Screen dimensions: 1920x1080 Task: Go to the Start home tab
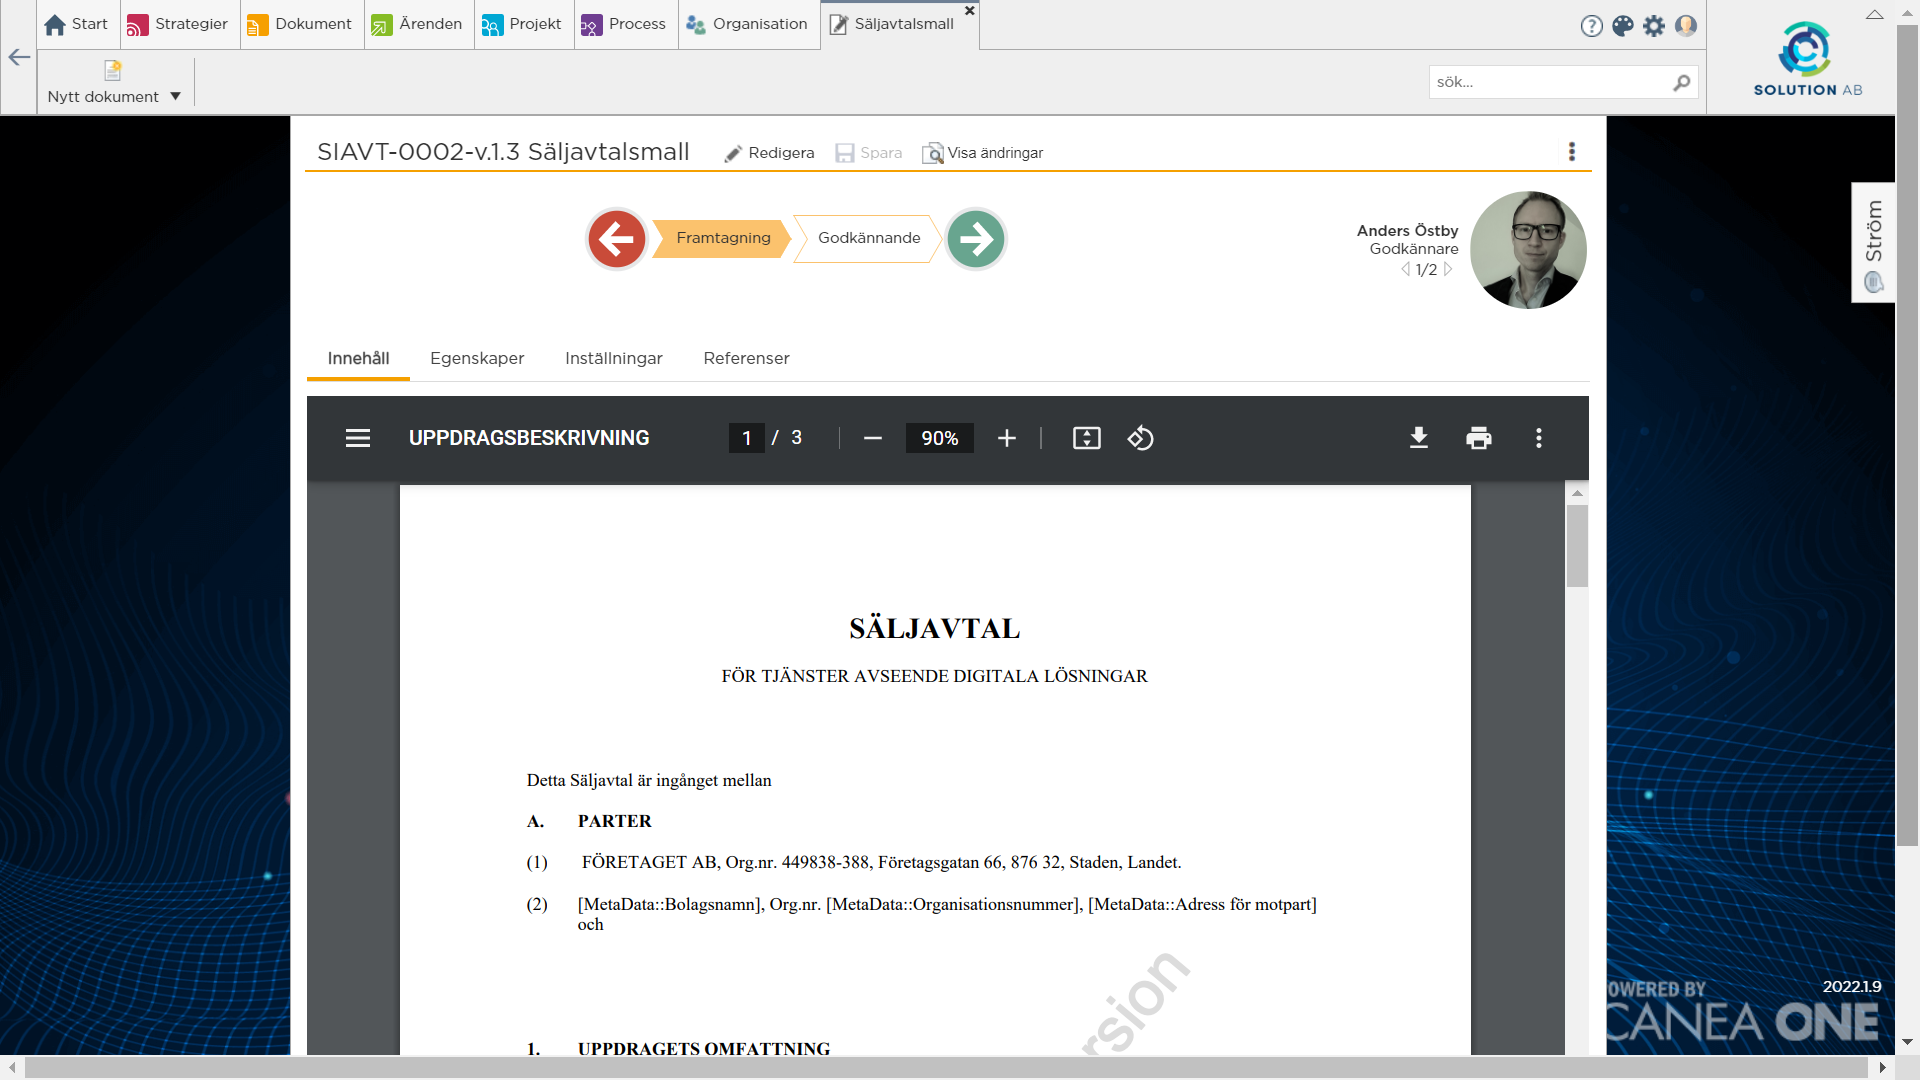coord(77,24)
